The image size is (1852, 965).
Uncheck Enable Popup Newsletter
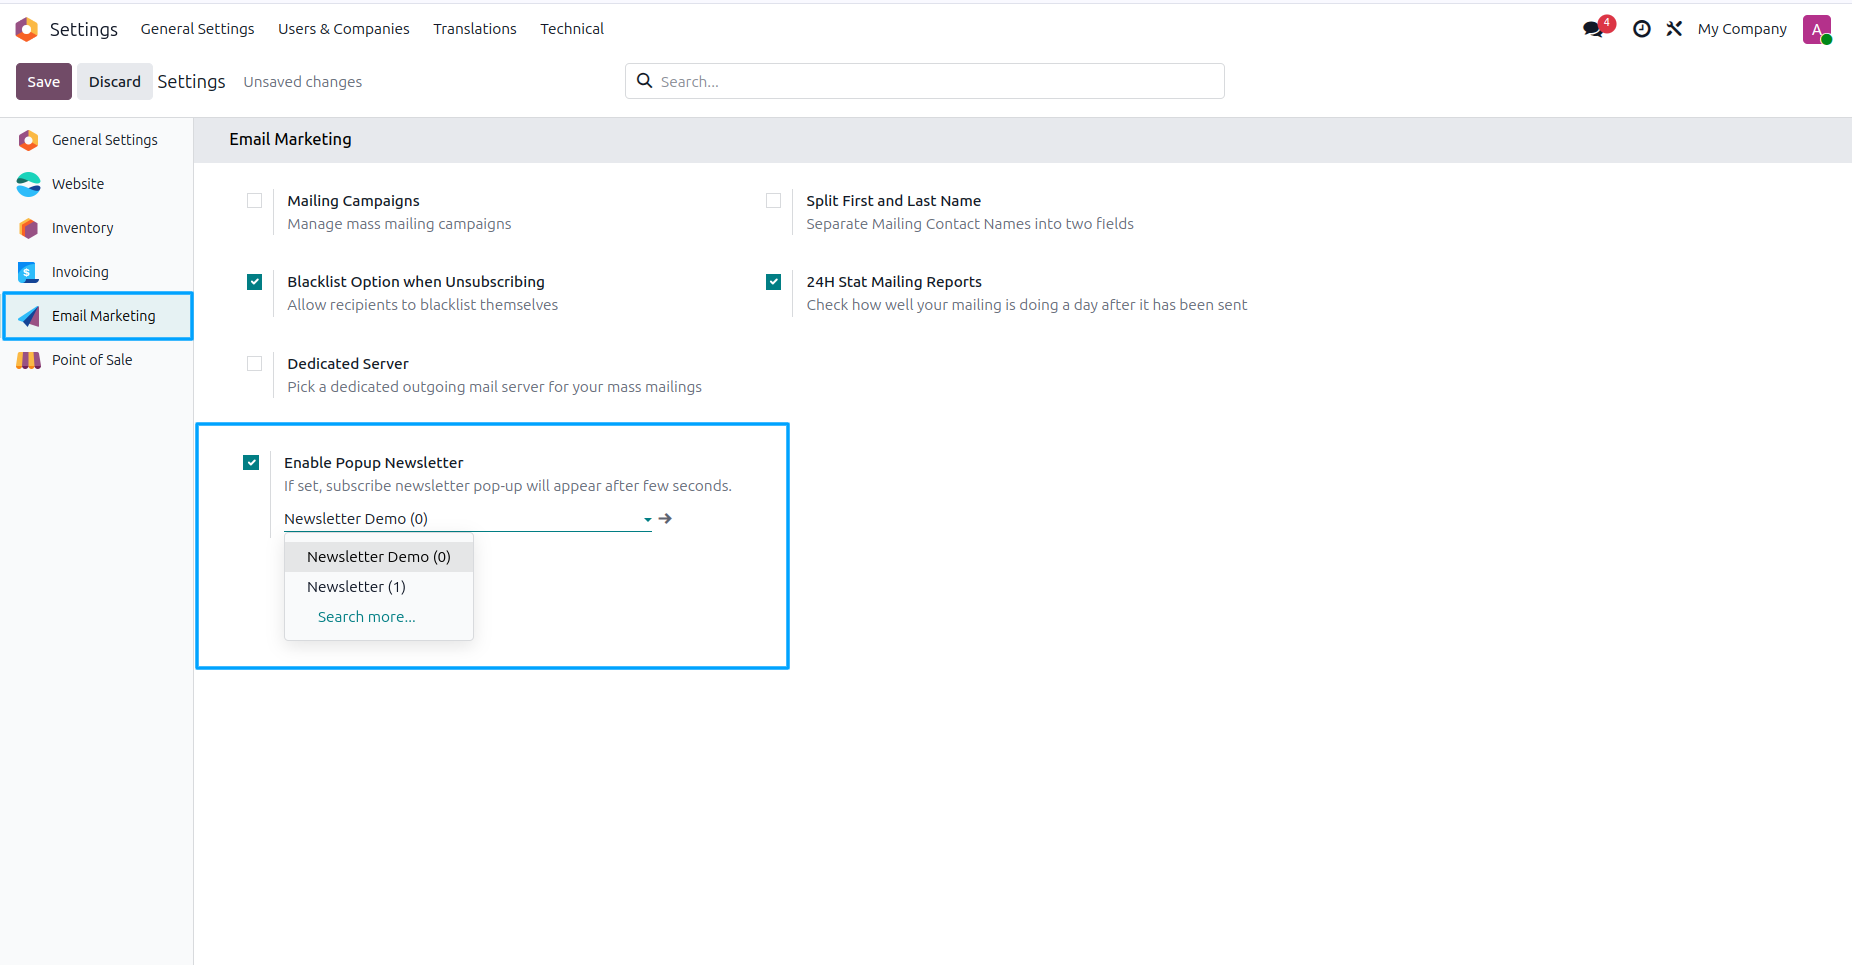(x=251, y=463)
